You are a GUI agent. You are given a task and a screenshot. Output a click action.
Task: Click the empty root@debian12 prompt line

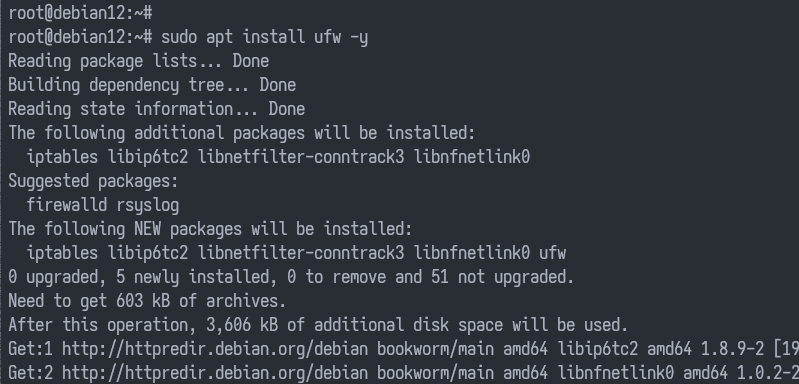click(80, 13)
